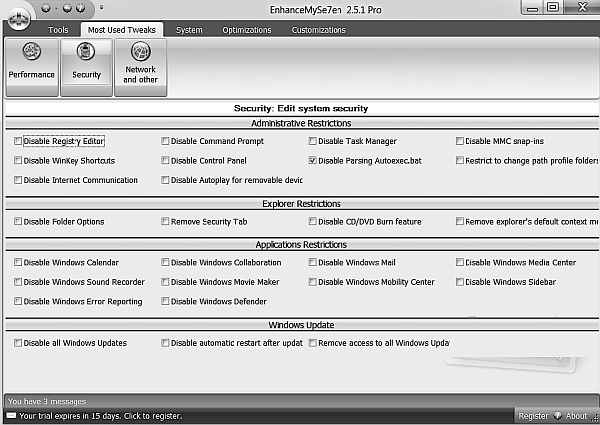Open the Performance tweaks section
The image size is (600, 425).
(32, 67)
